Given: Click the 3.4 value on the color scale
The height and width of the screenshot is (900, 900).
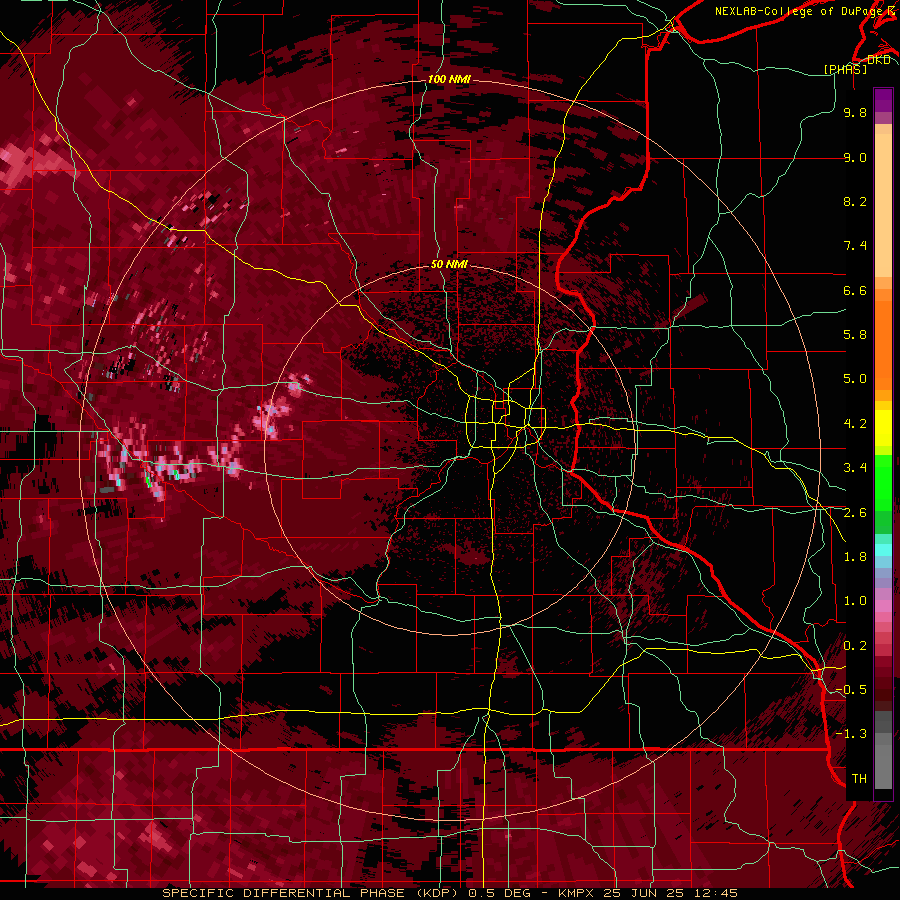Looking at the screenshot, I should [x=855, y=468].
